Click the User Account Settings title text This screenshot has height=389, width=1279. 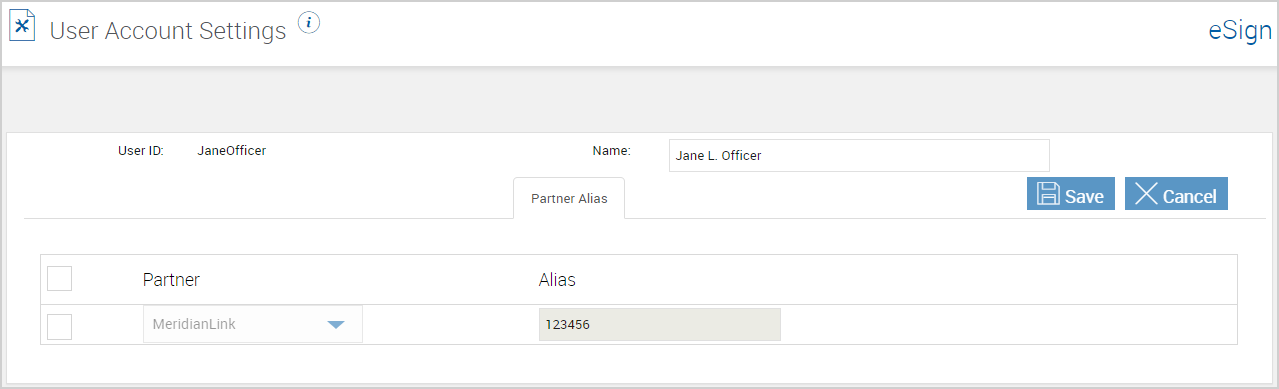[168, 31]
